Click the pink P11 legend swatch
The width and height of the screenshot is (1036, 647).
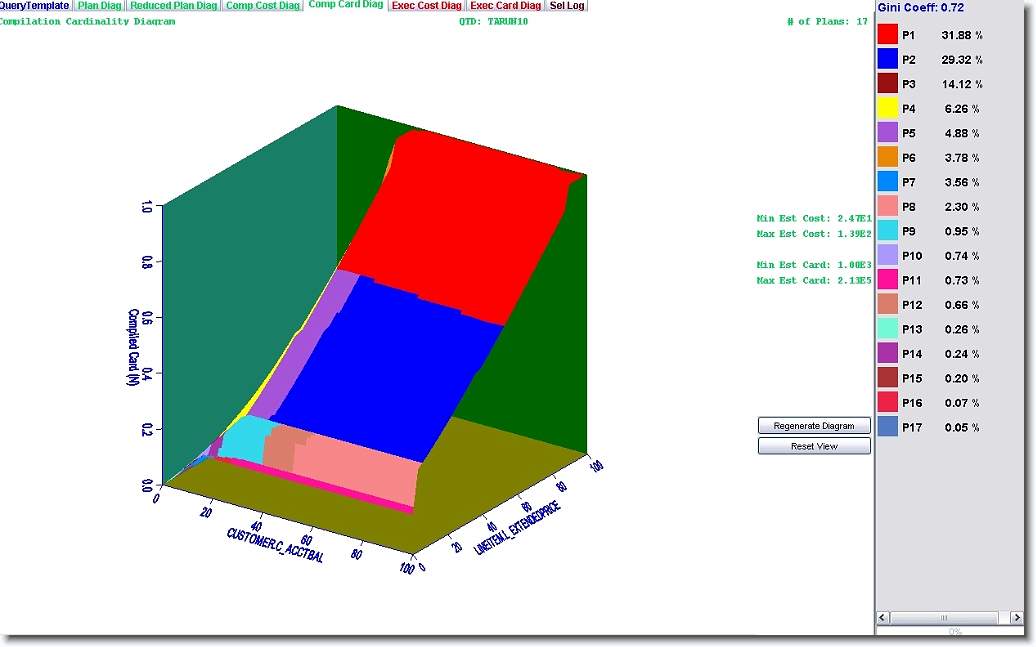(887, 280)
